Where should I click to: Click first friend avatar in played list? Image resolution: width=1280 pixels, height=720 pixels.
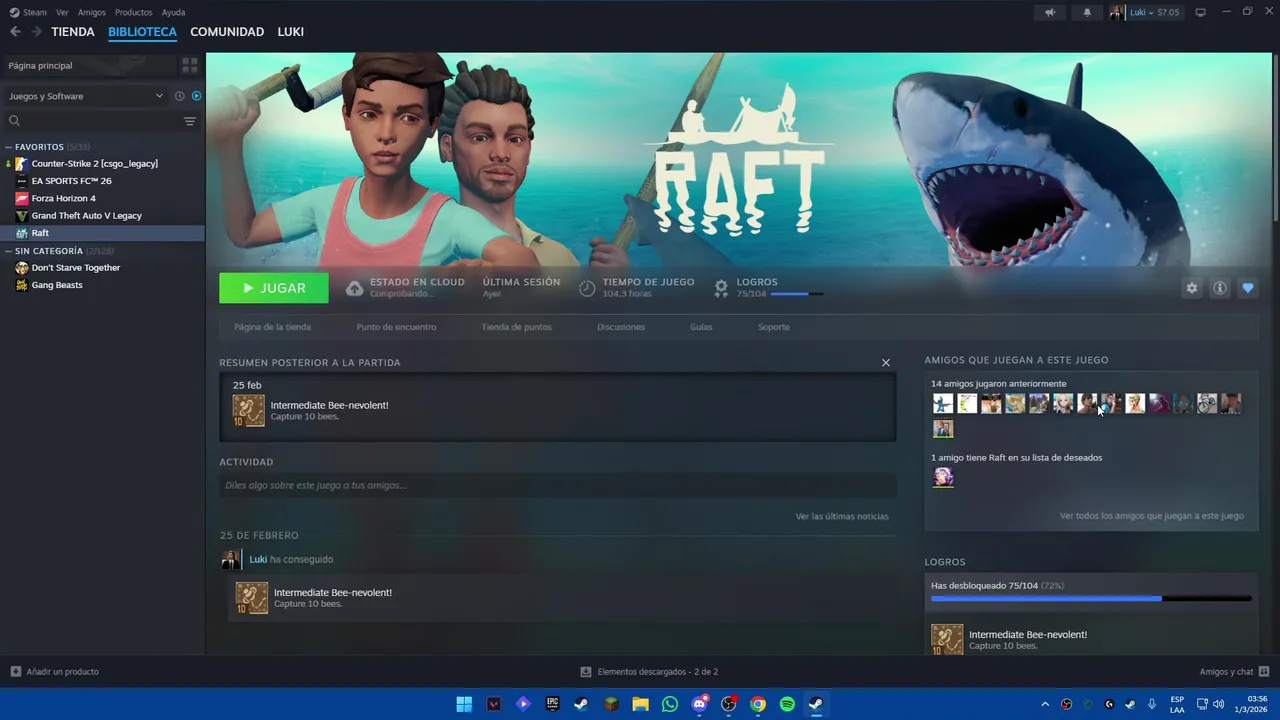pyautogui.click(x=943, y=403)
